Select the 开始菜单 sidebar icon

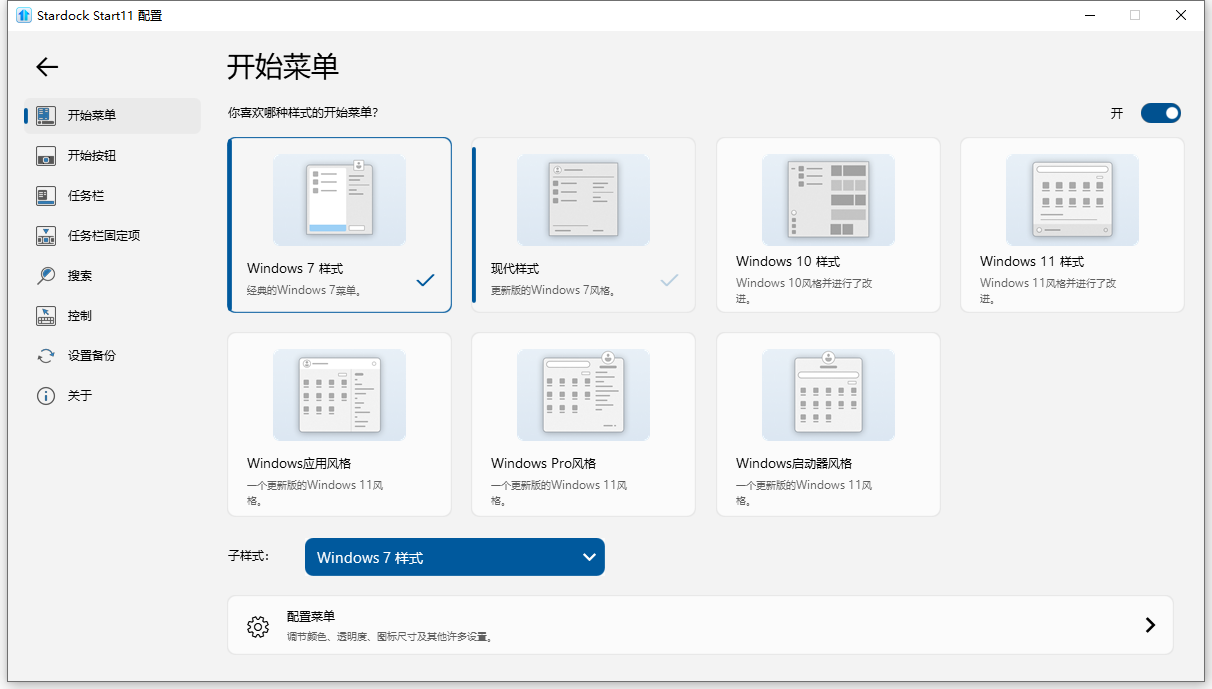point(45,115)
